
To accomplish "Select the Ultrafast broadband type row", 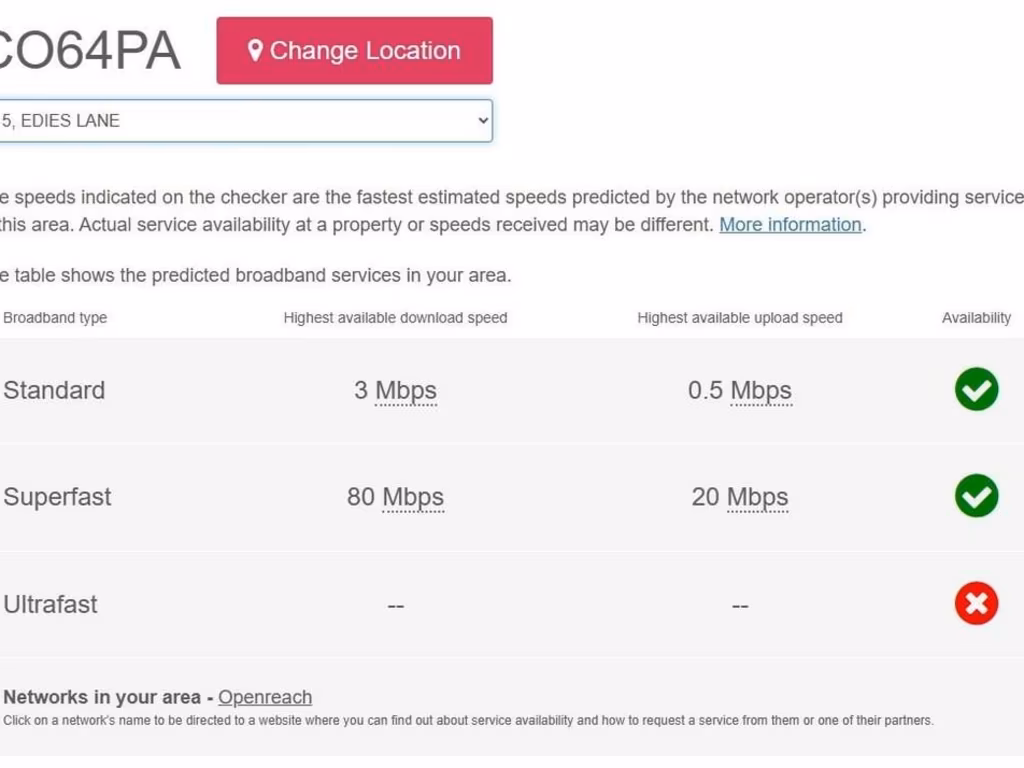I will click(x=51, y=604).
